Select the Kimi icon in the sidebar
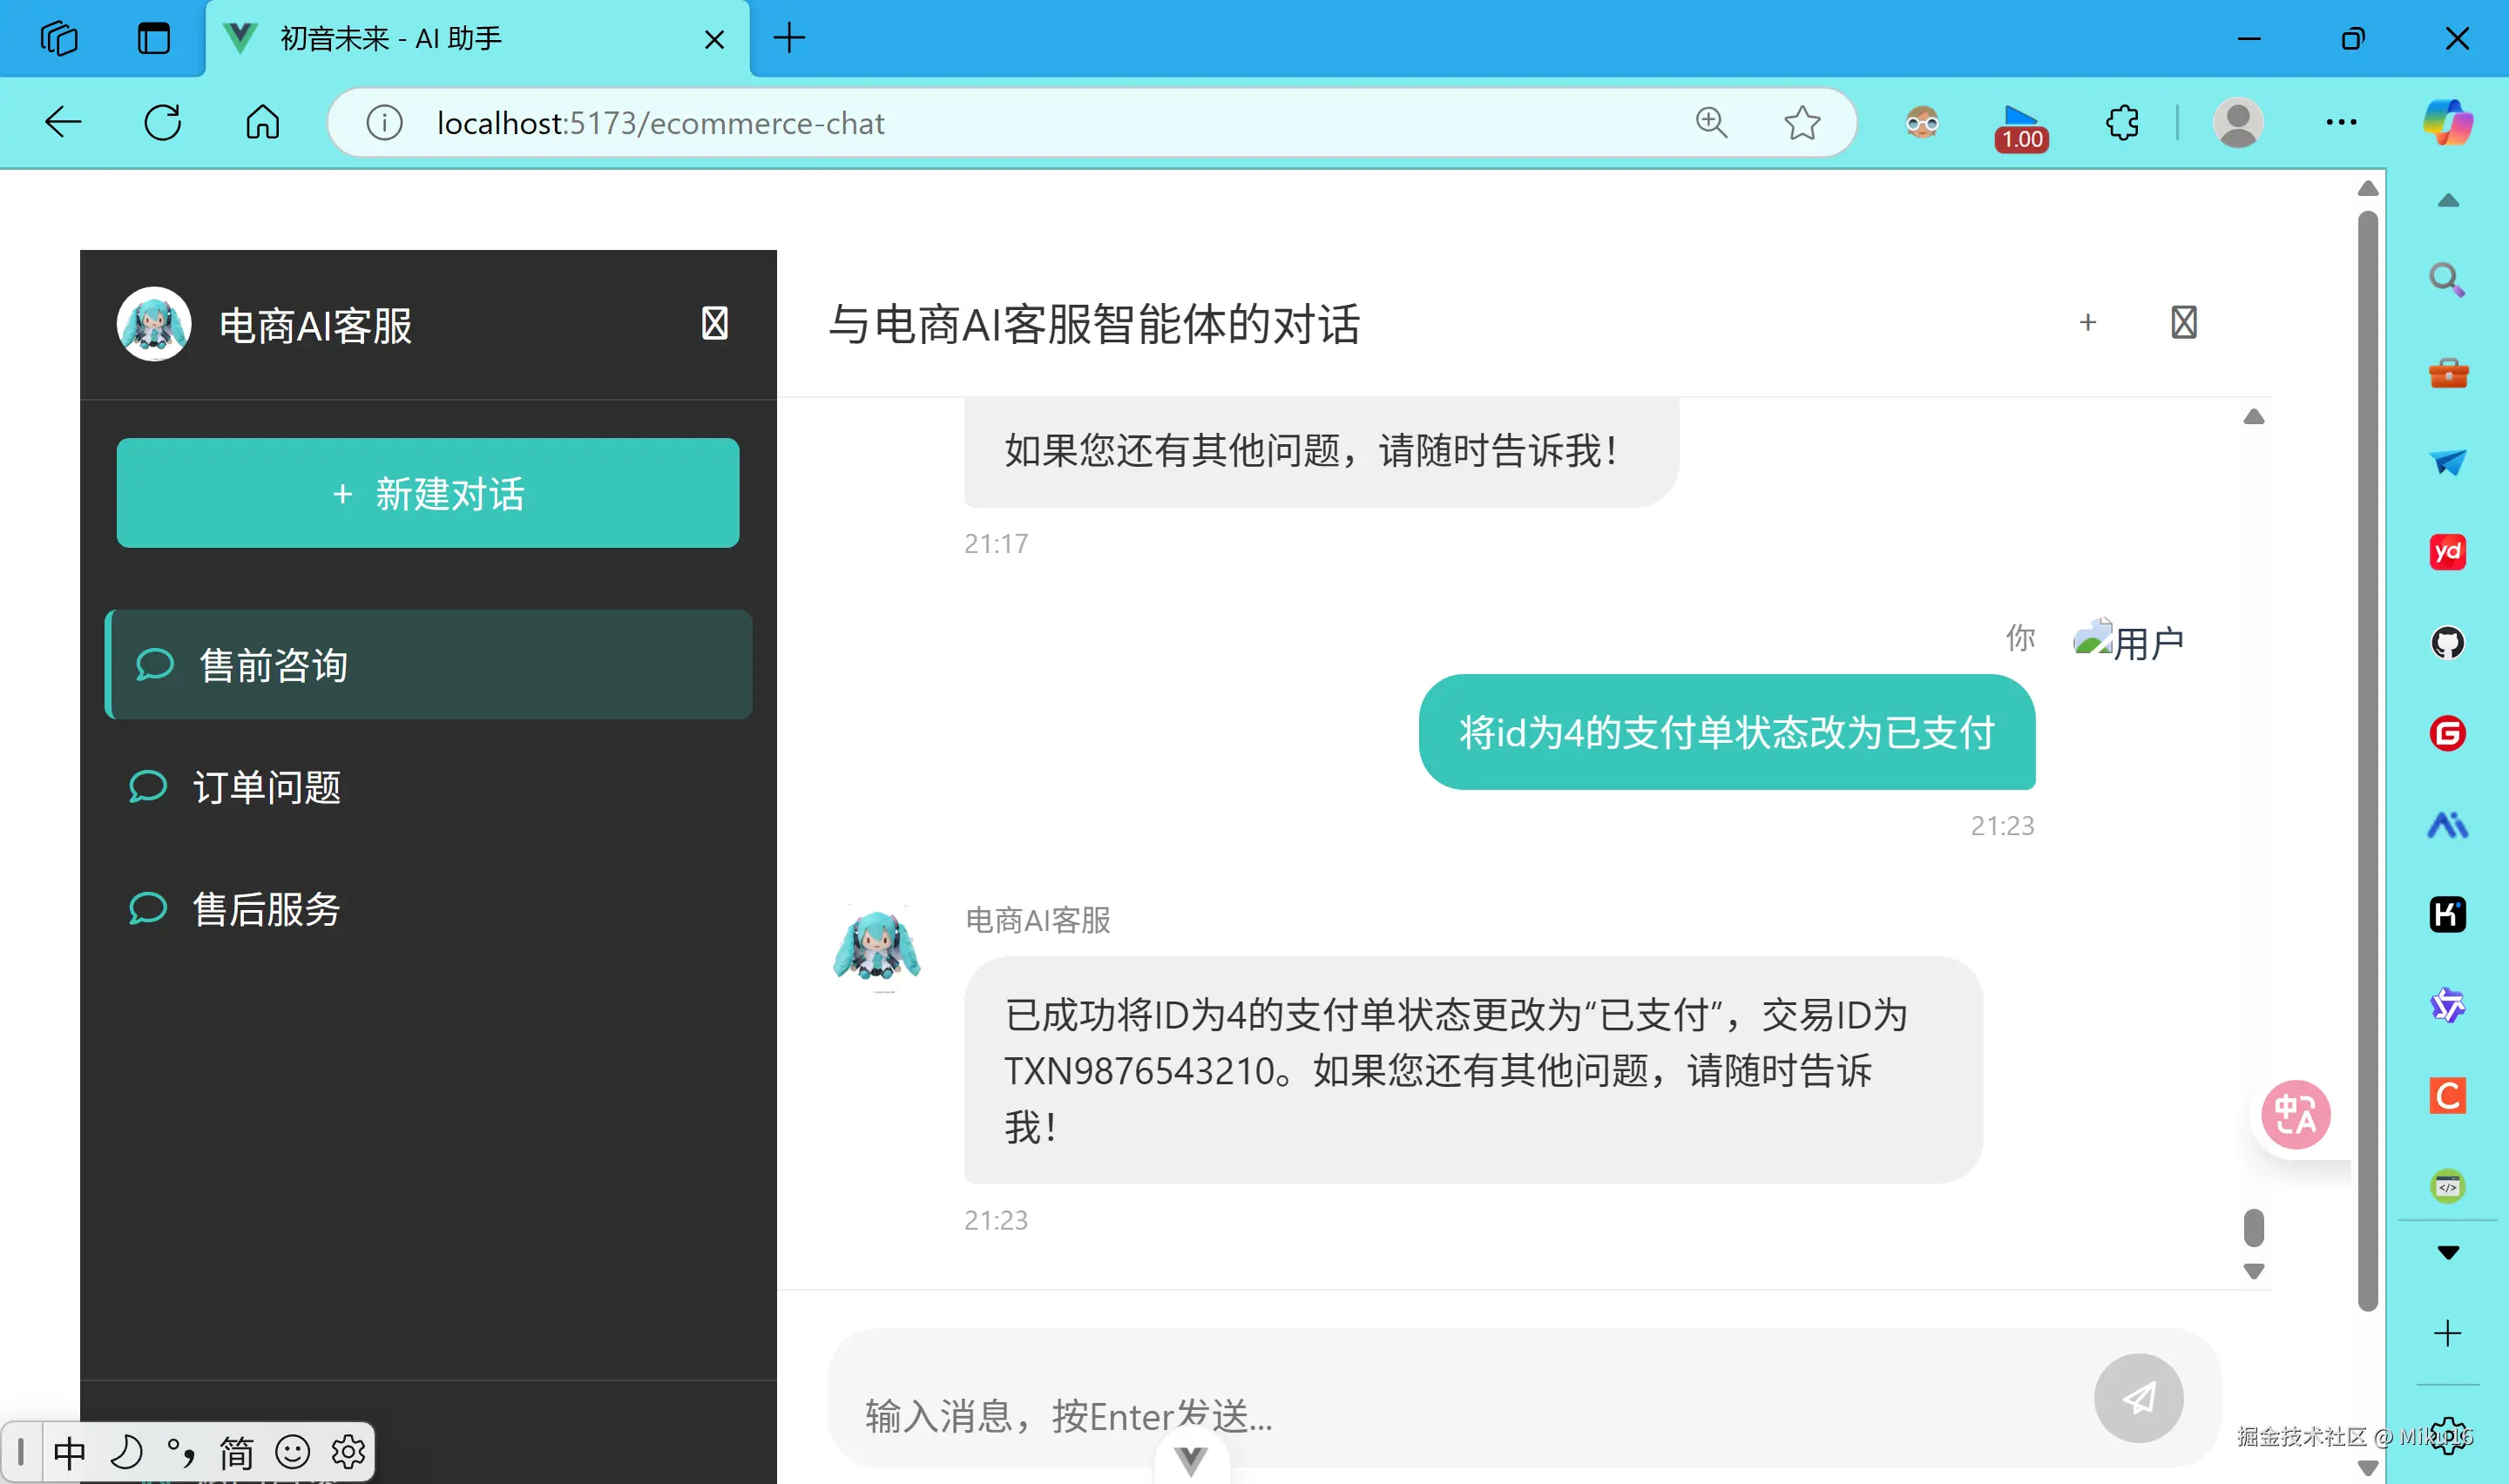This screenshot has height=1484, width=2509. pos(2447,913)
